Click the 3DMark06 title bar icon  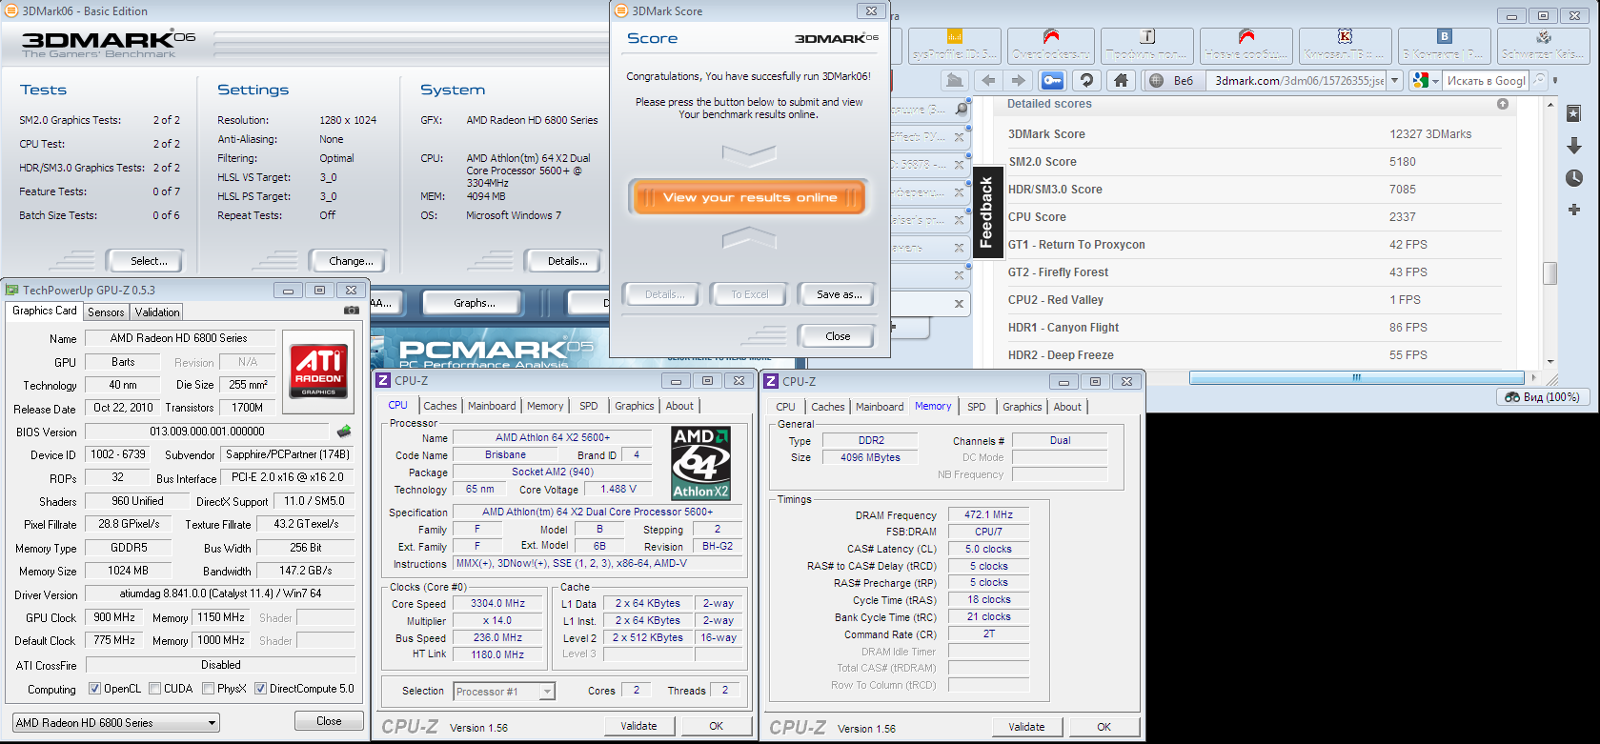pyautogui.click(x=11, y=11)
